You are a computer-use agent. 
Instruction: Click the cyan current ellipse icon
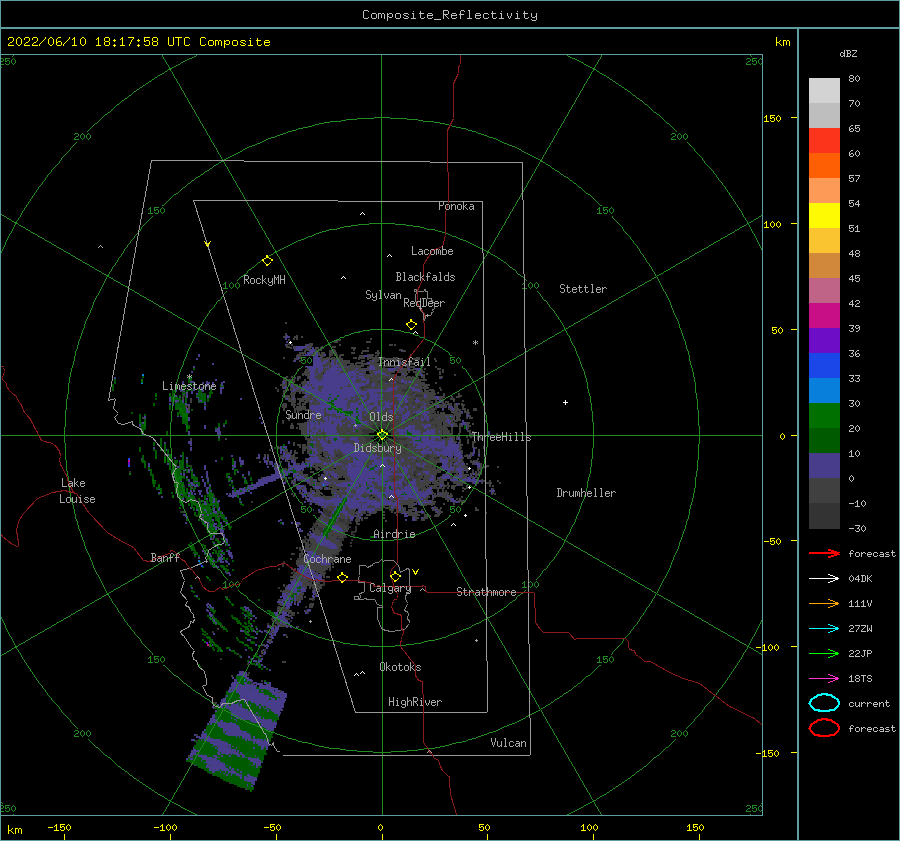pyautogui.click(x=824, y=703)
